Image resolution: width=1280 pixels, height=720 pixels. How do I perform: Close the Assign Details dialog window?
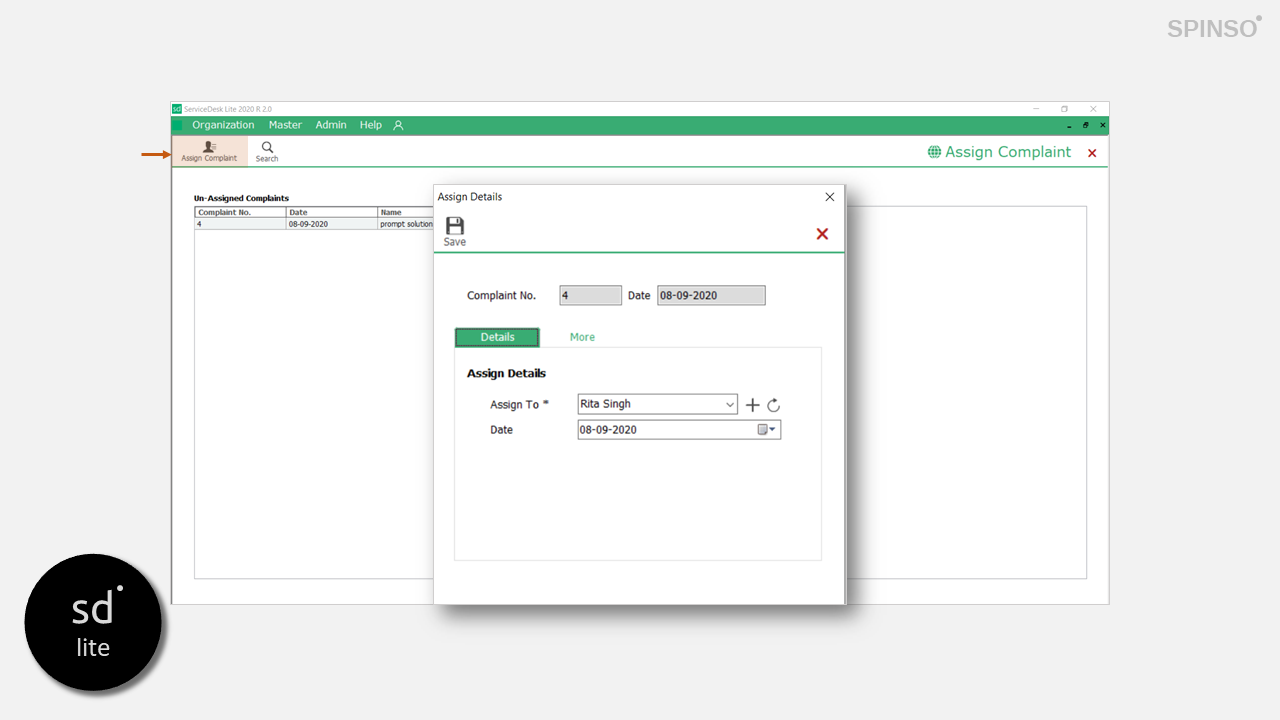pos(829,197)
